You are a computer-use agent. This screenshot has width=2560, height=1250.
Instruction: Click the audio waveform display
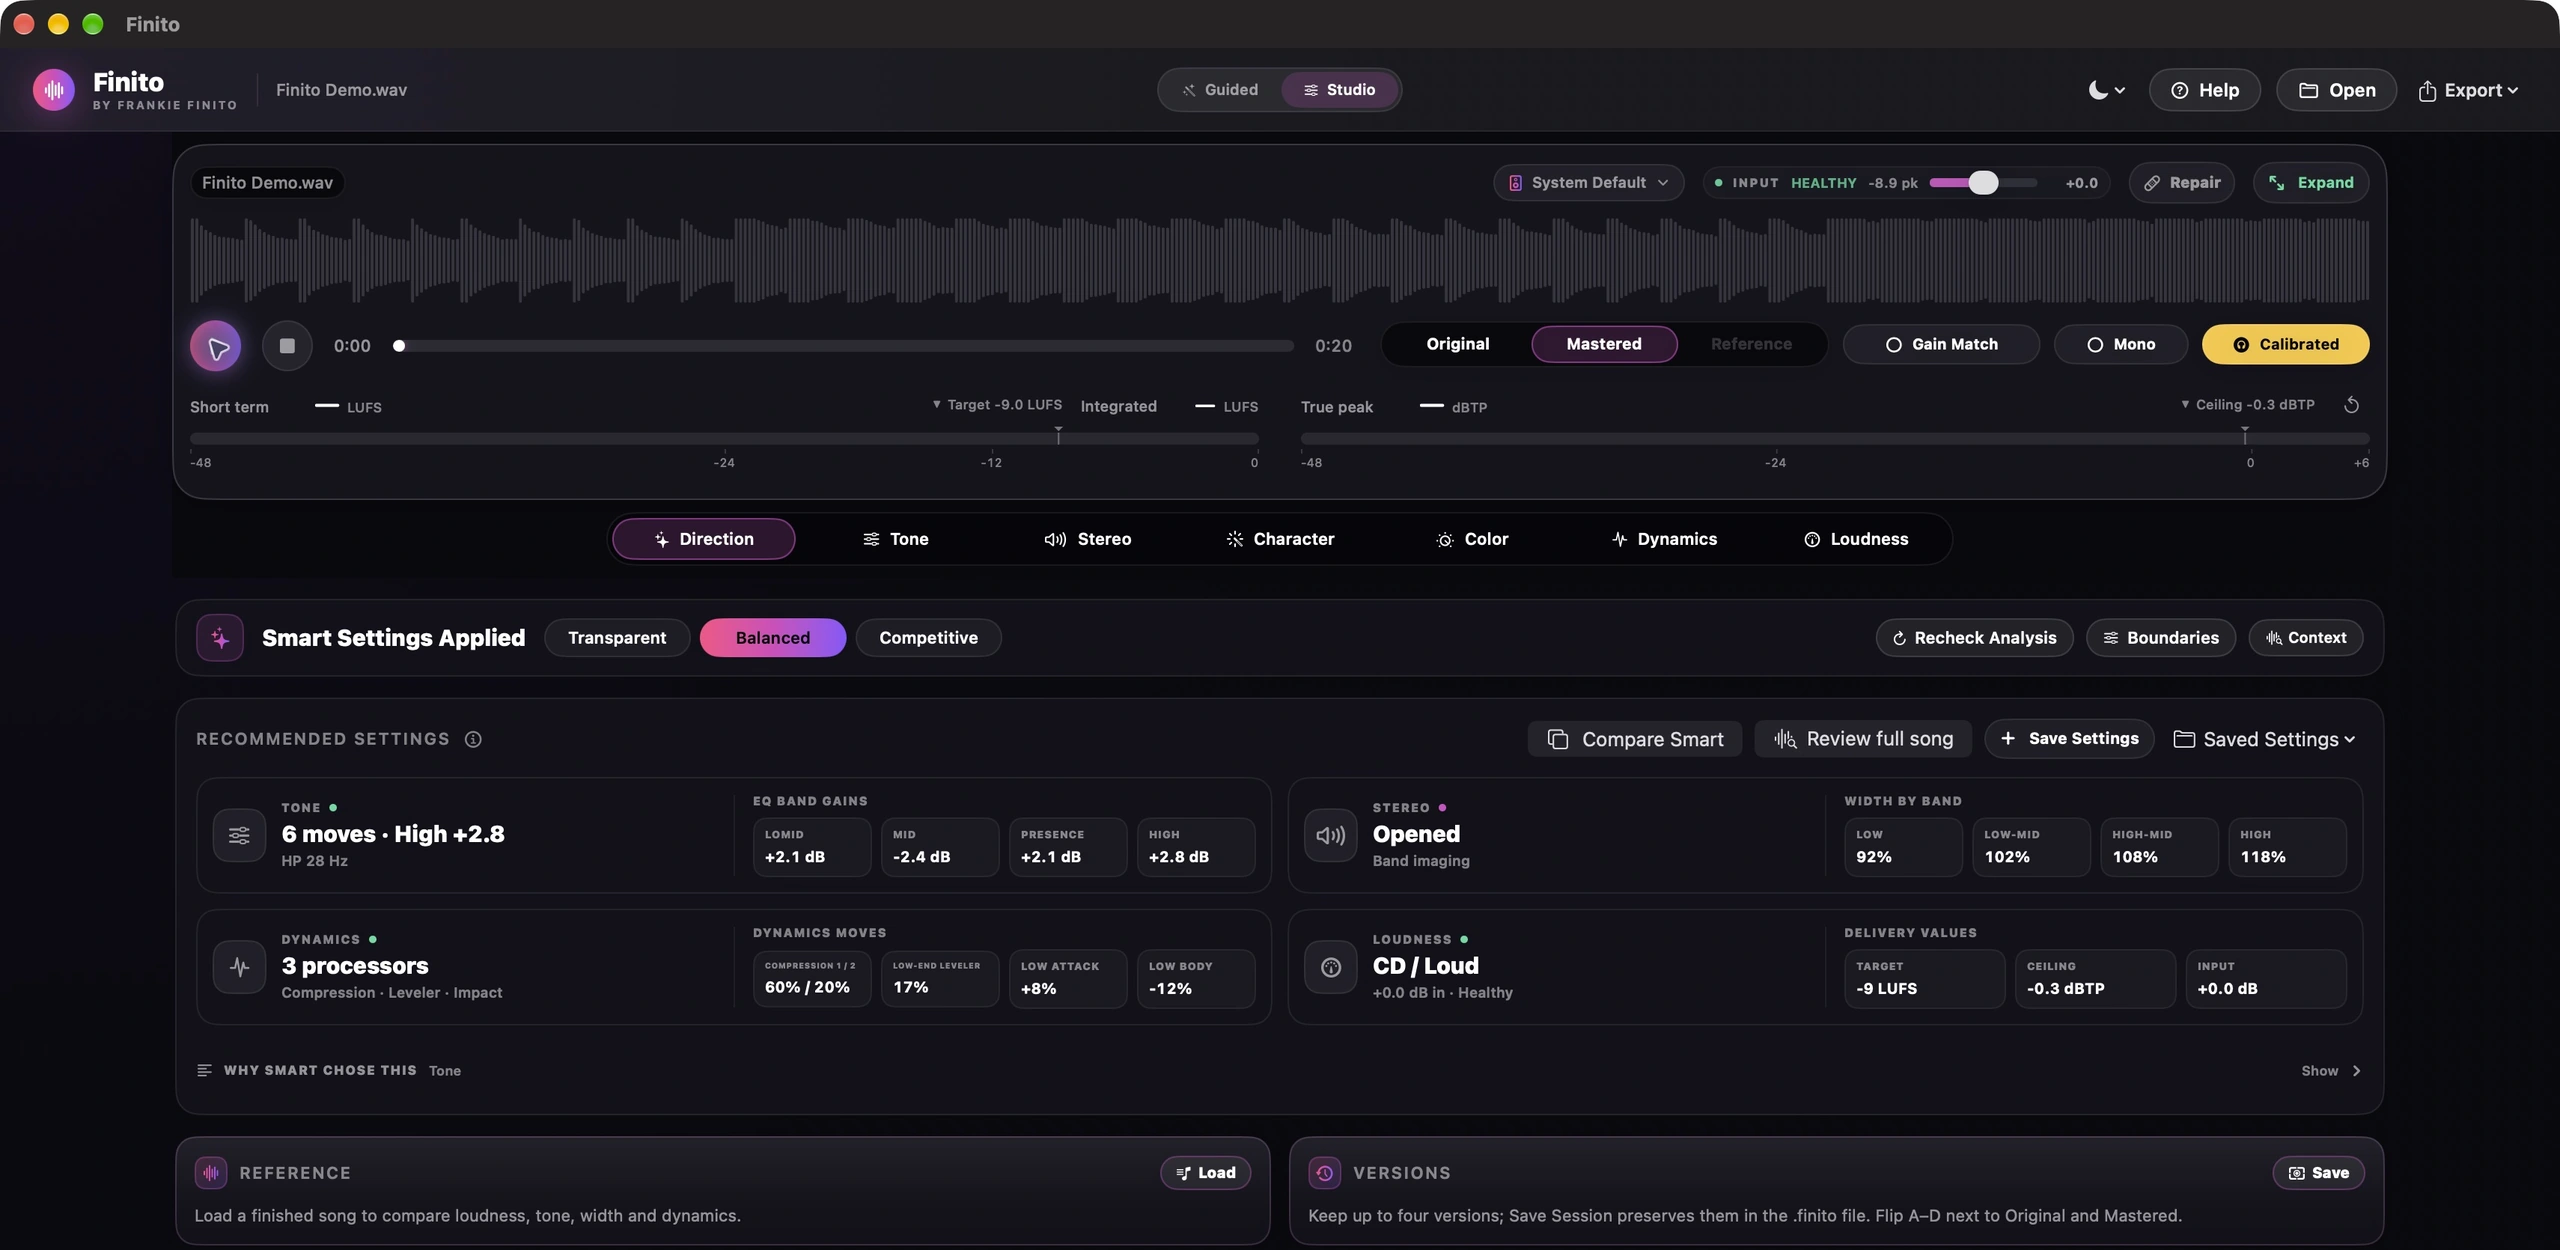tap(1279, 260)
